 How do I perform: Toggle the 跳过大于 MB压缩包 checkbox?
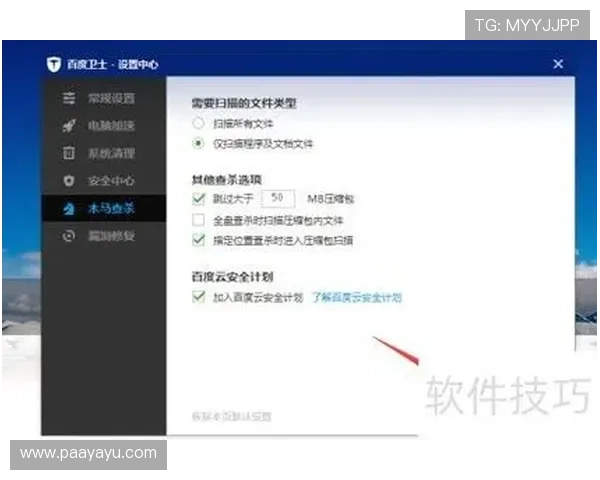click(199, 198)
